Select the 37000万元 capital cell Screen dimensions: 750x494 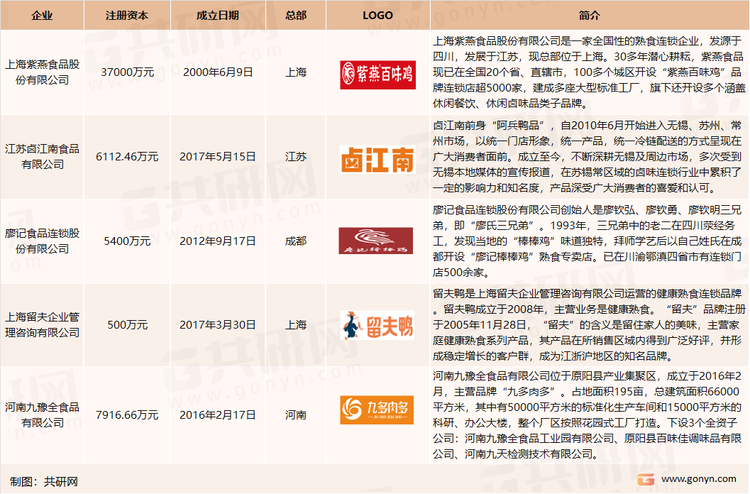pyautogui.click(x=127, y=72)
